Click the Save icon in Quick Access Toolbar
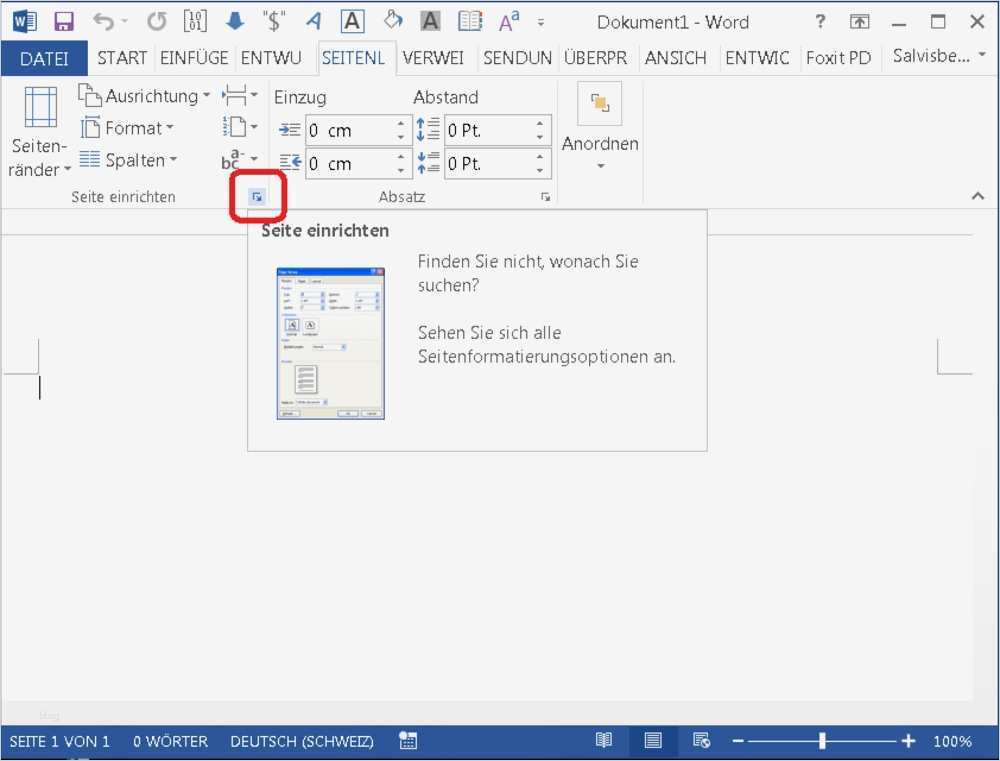 [x=64, y=20]
